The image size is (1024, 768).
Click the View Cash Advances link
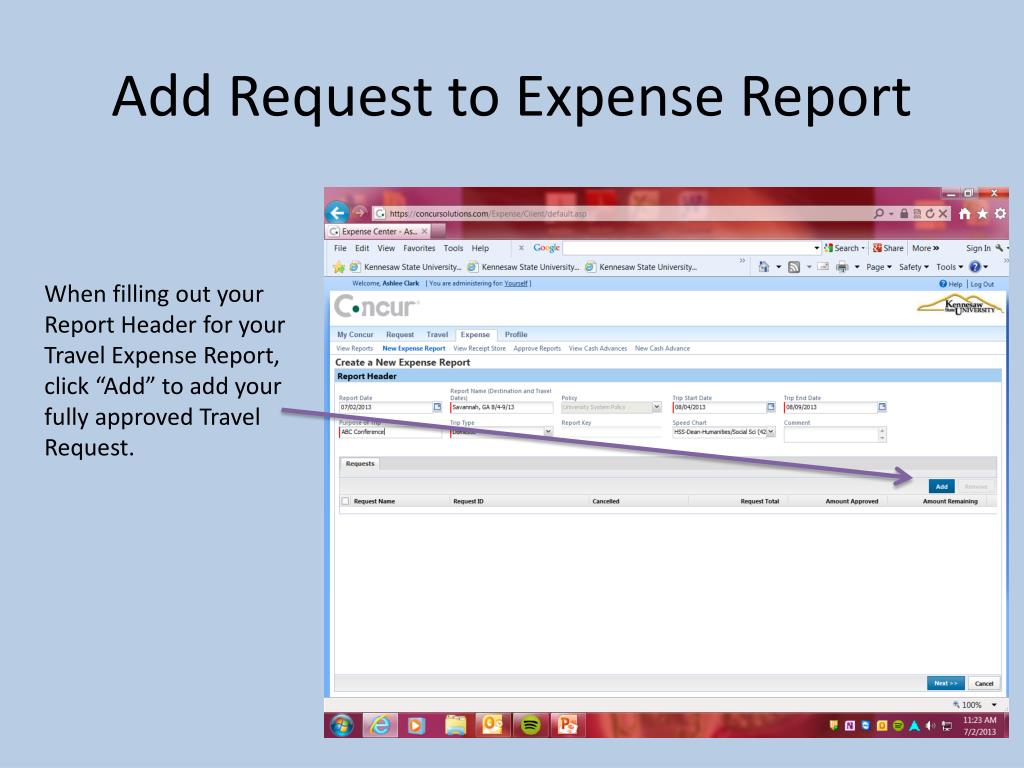pyautogui.click(x=598, y=349)
